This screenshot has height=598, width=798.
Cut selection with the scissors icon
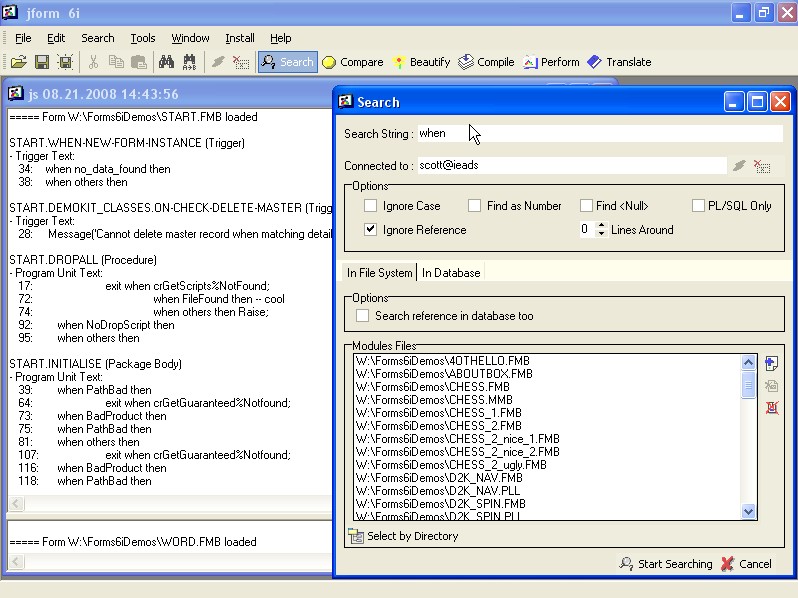[x=93, y=62]
